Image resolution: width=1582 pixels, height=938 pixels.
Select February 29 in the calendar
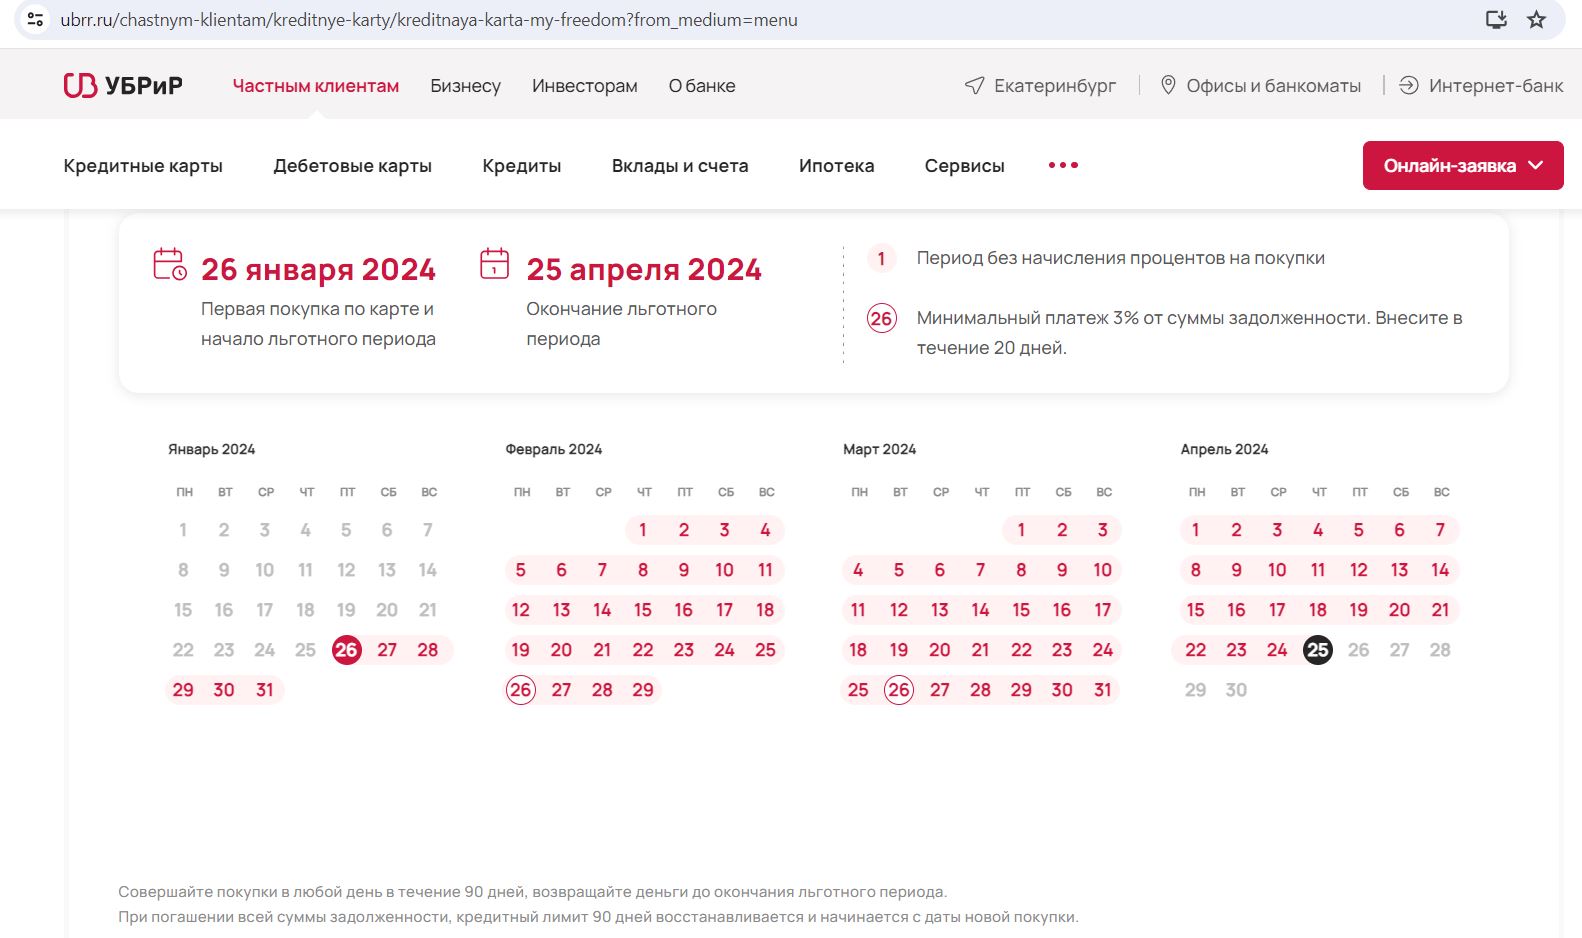click(x=643, y=690)
